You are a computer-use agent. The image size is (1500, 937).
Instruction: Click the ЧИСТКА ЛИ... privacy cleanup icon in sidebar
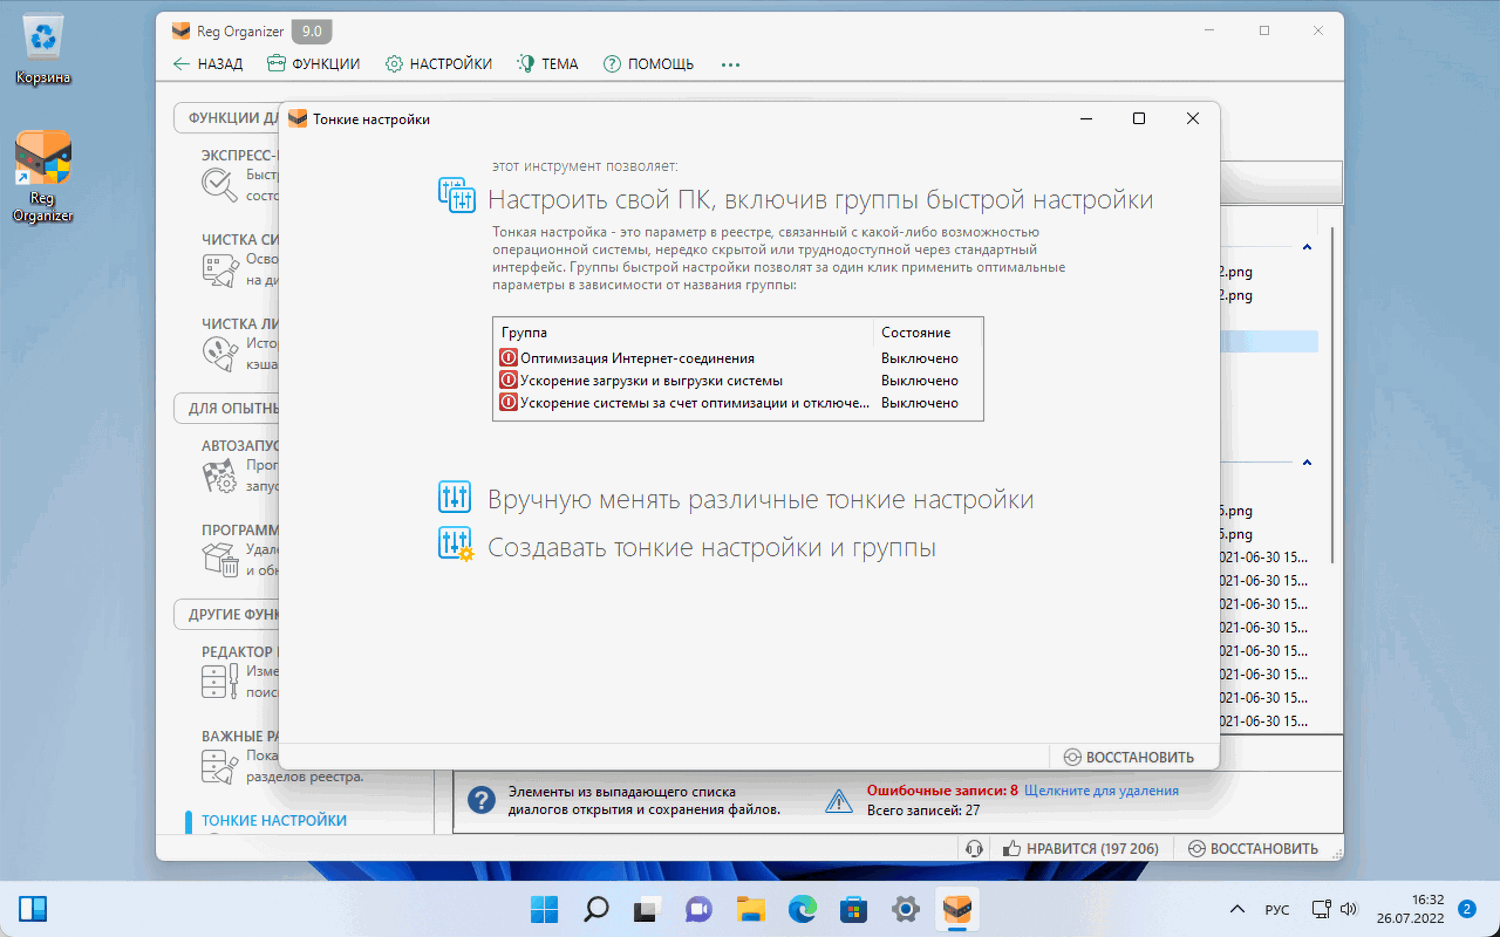(x=219, y=353)
